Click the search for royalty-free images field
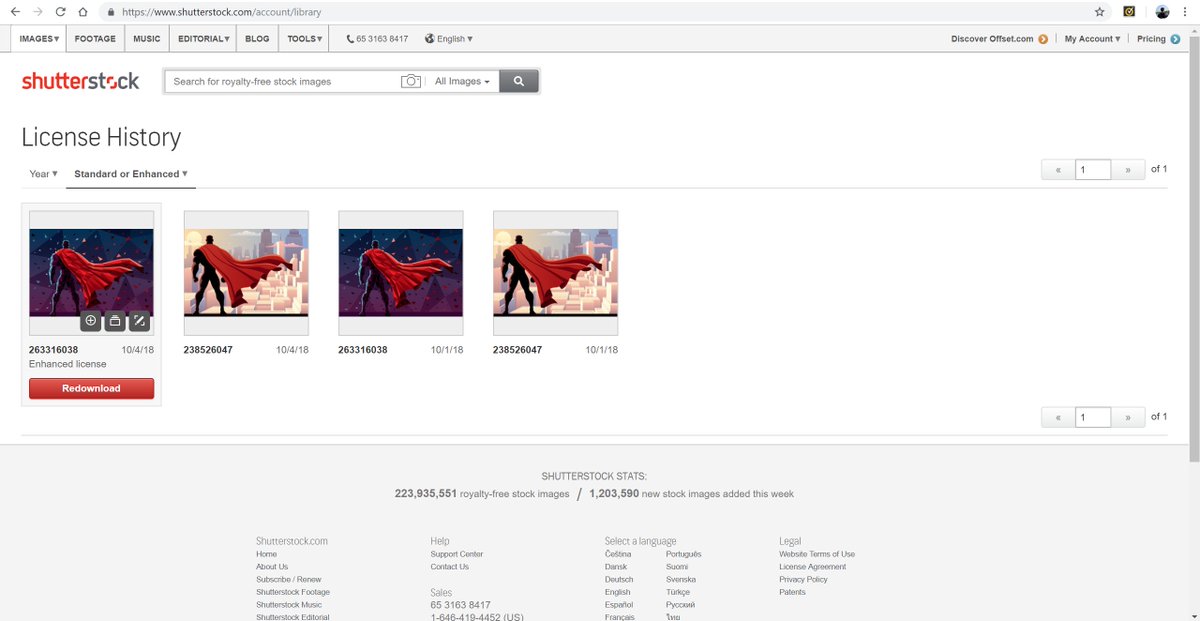Viewport: 1200px width, 621px height. 282,81
